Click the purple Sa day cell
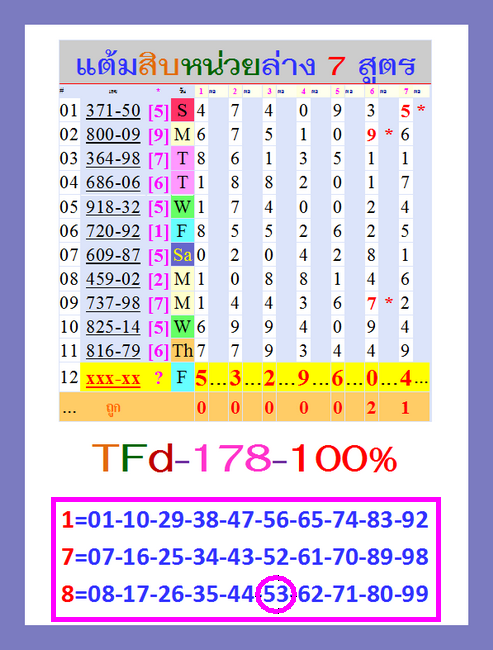This screenshot has height=650, width=493. (182, 255)
